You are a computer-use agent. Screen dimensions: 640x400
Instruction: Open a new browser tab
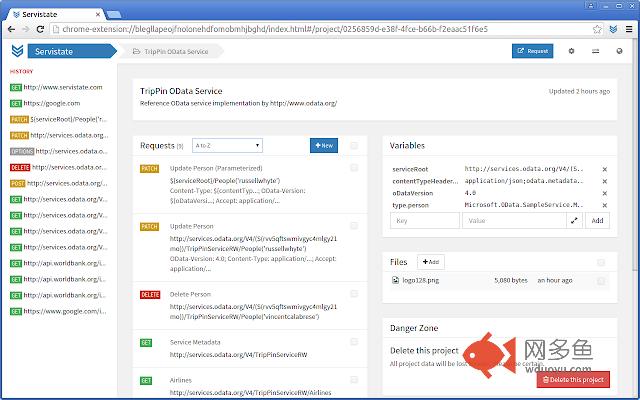click(114, 14)
